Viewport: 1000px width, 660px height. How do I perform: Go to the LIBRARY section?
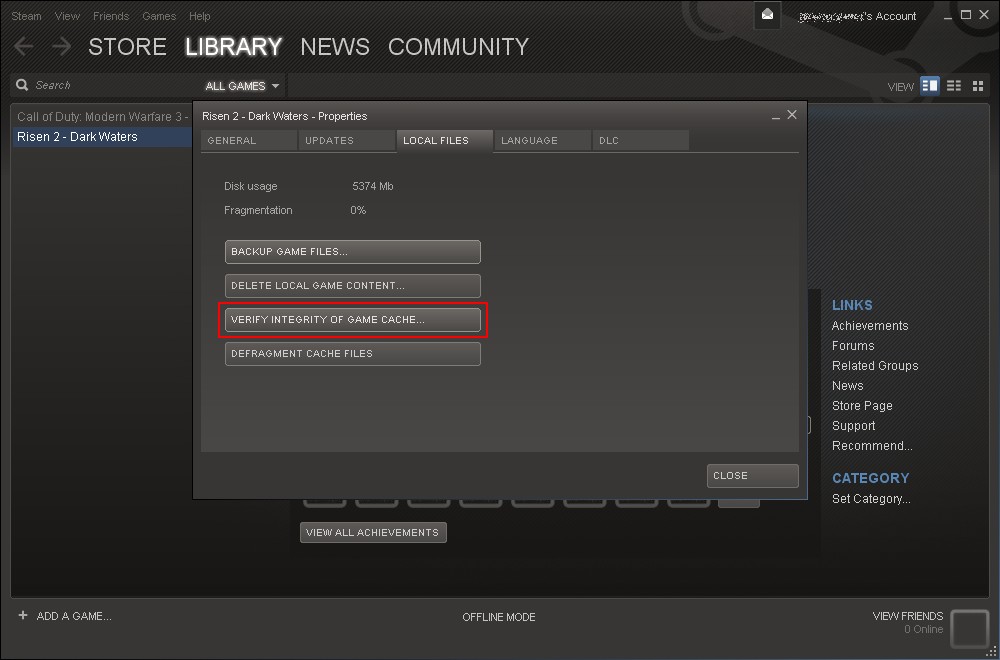pos(233,47)
